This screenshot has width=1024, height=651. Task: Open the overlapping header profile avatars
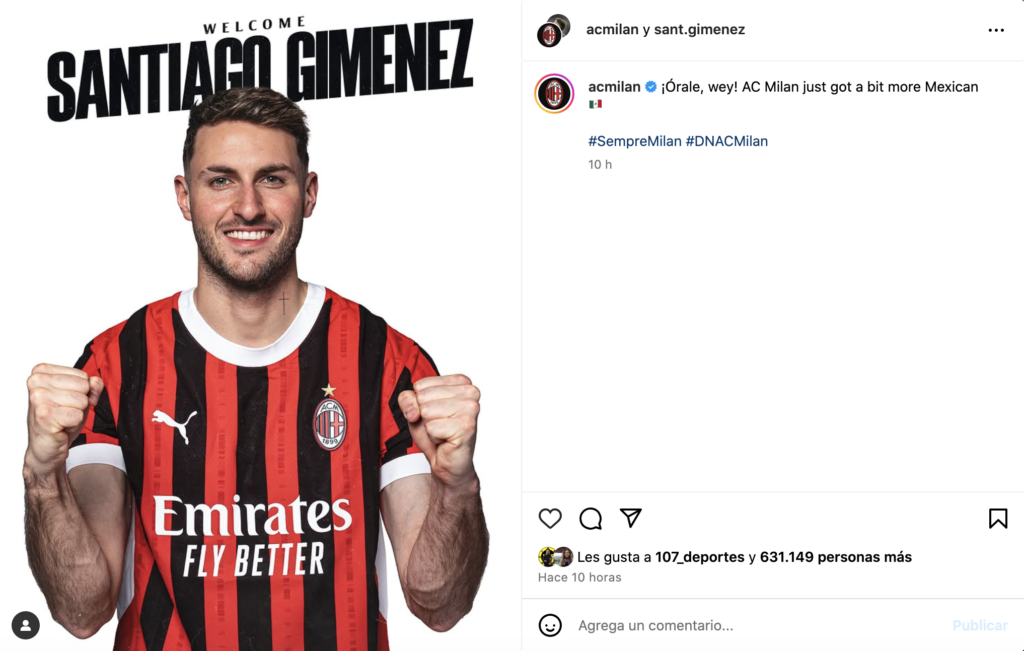[x=553, y=31]
